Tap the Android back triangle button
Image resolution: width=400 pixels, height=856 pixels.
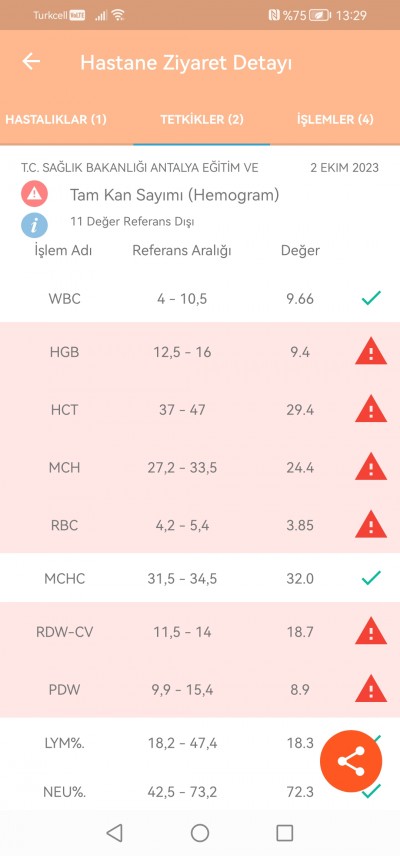pos(114,833)
